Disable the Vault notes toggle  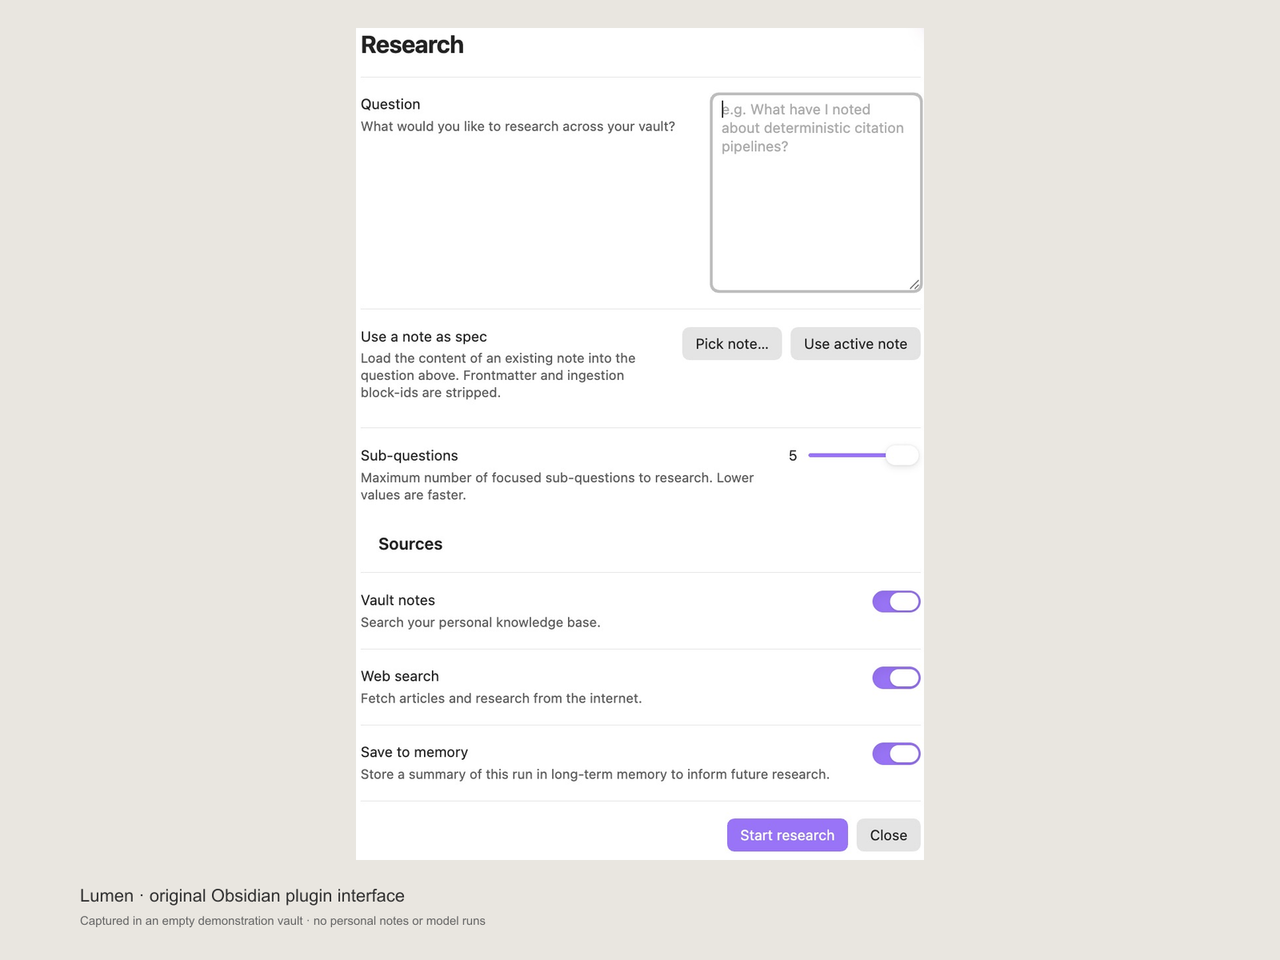pyautogui.click(x=896, y=602)
